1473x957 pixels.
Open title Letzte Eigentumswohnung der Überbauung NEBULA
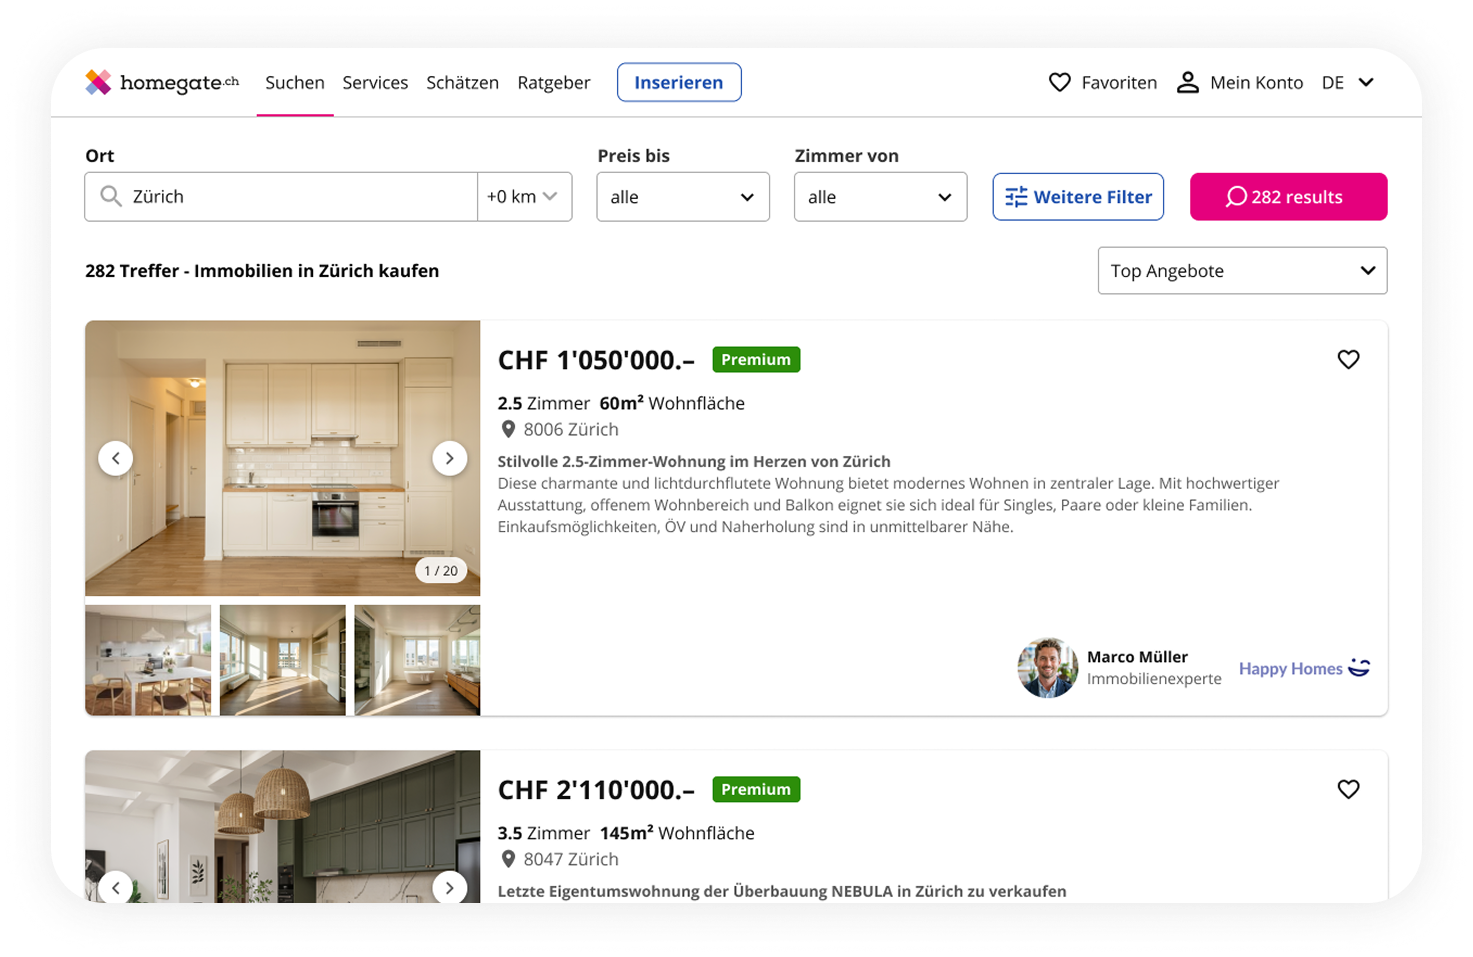tap(782, 891)
